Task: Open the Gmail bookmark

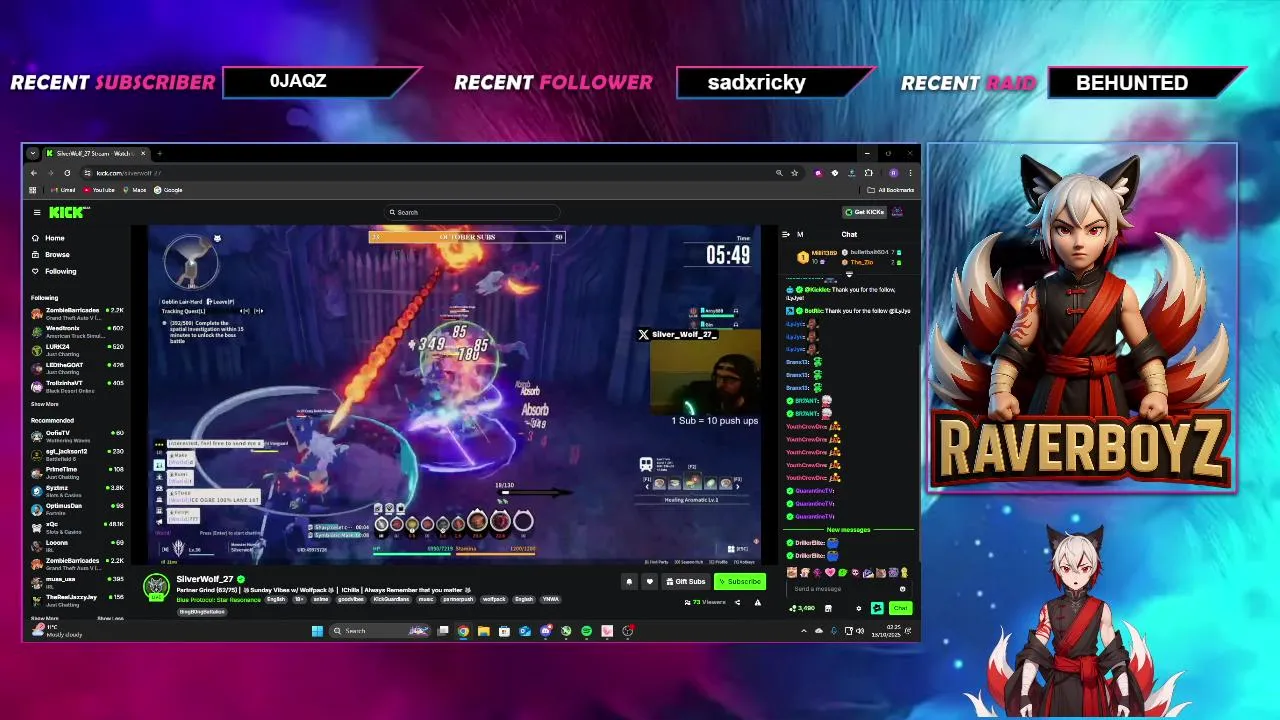Action: pyautogui.click(x=63, y=190)
